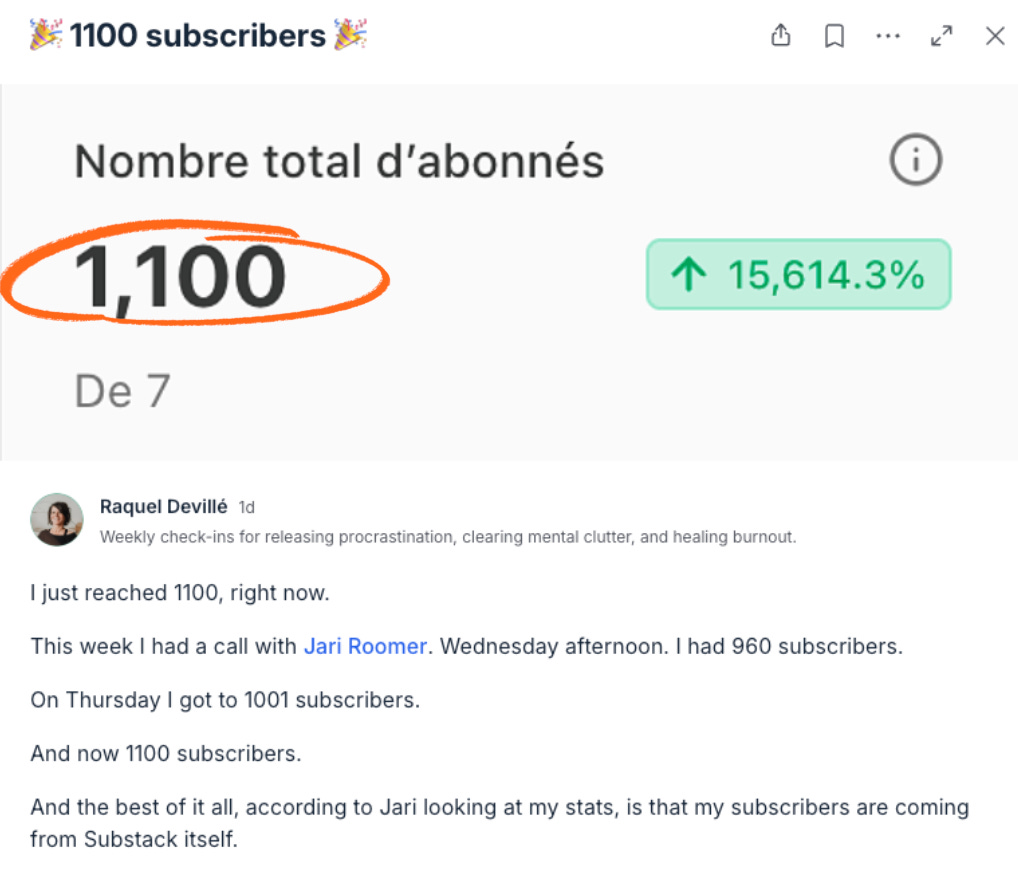The image size is (1018, 870).
Task: Click the green upward arrow in growth badge
Action: [x=689, y=274]
